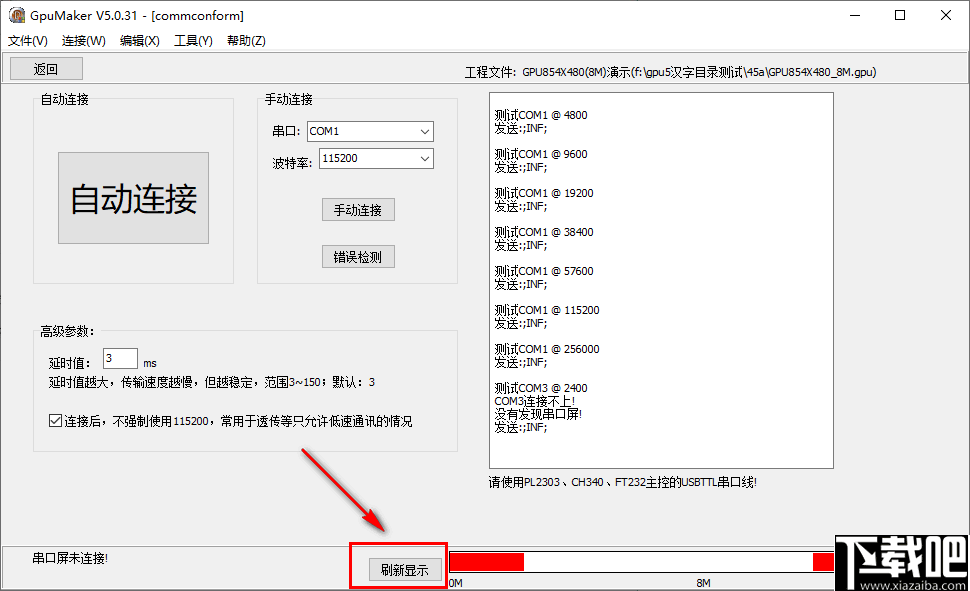Open the 工具(Y) menu
The height and width of the screenshot is (591, 970).
(x=192, y=40)
